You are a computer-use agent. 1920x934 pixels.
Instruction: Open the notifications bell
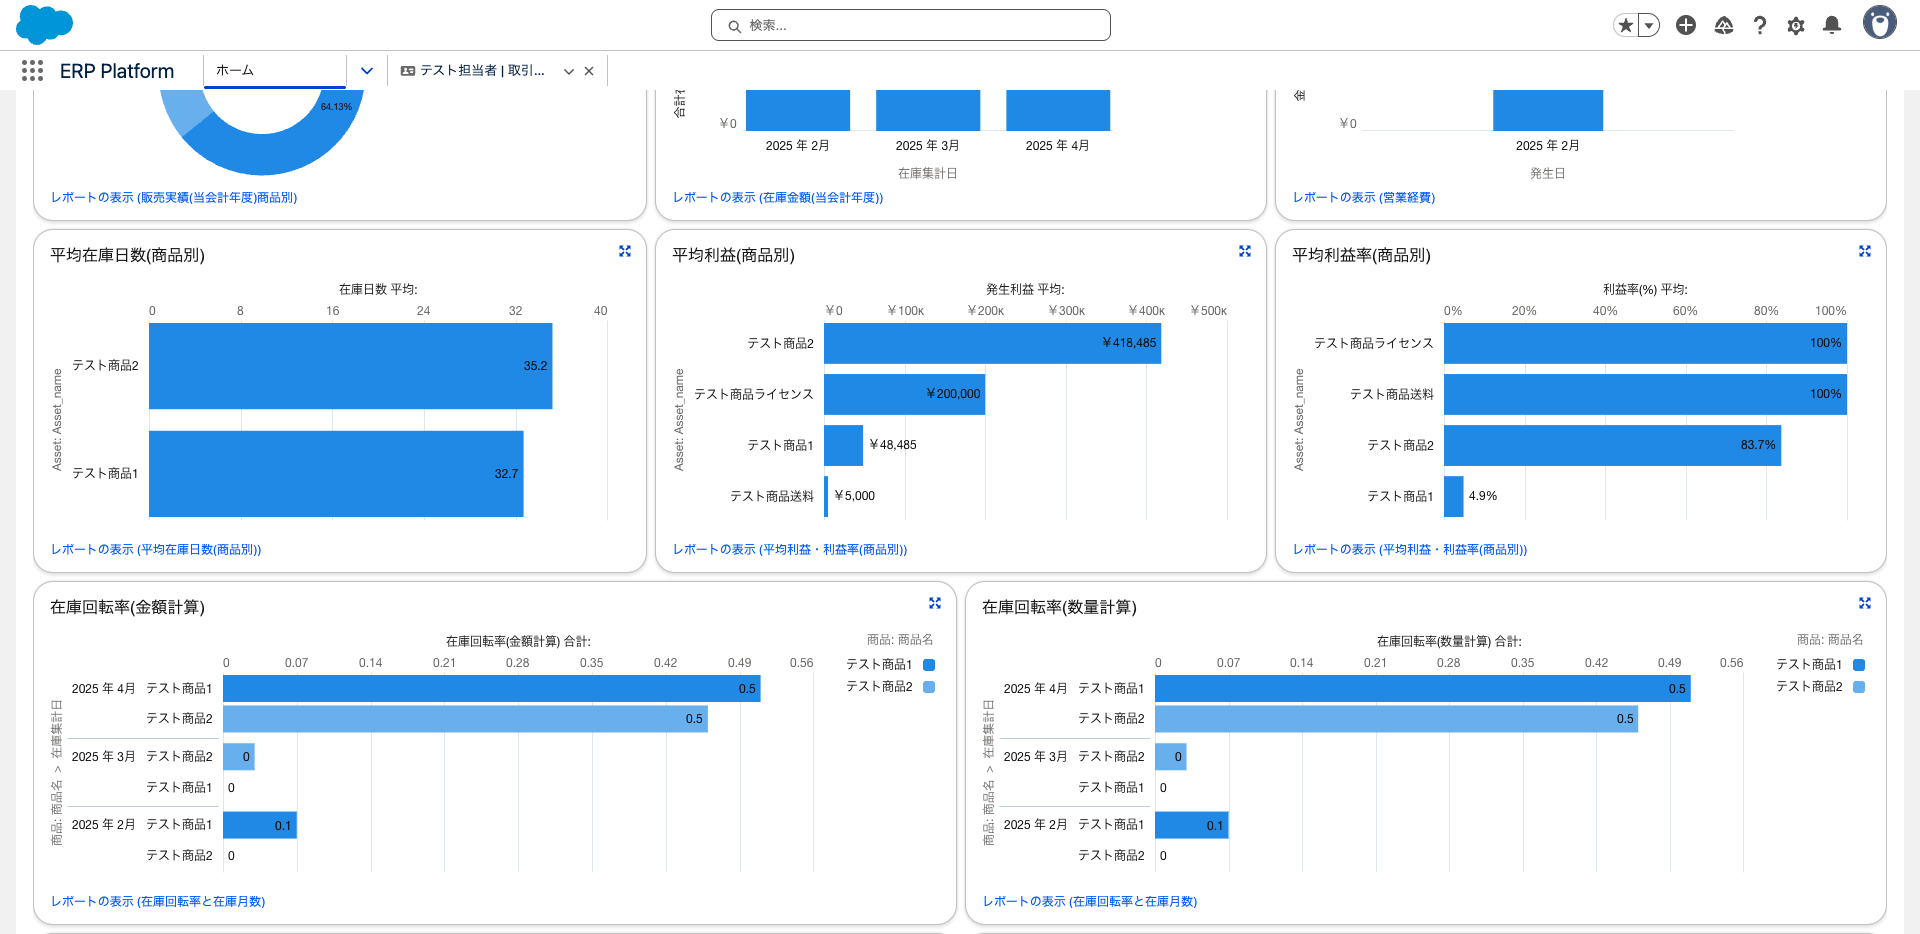click(x=1832, y=25)
